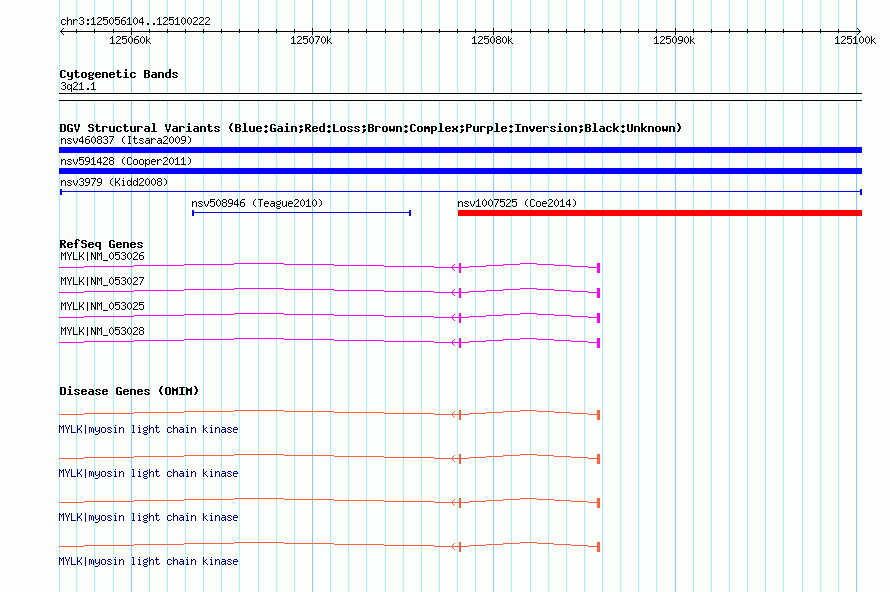890x592 pixels.
Task: Click the DGV Structural Variants track title
Action: (370, 128)
